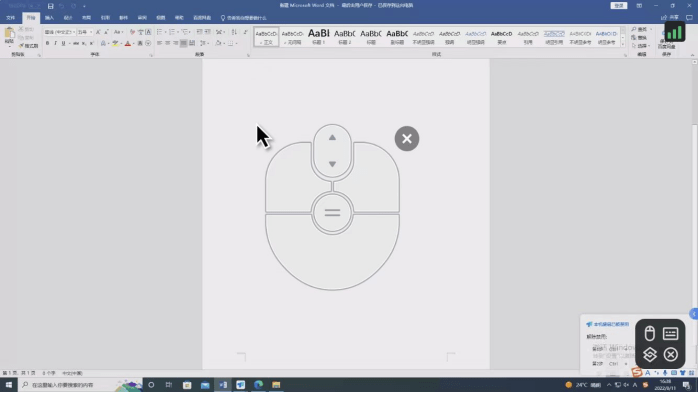Screen dimensions: 698x393
Task: Toggle Strikethrough formatting
Action: point(76,43)
